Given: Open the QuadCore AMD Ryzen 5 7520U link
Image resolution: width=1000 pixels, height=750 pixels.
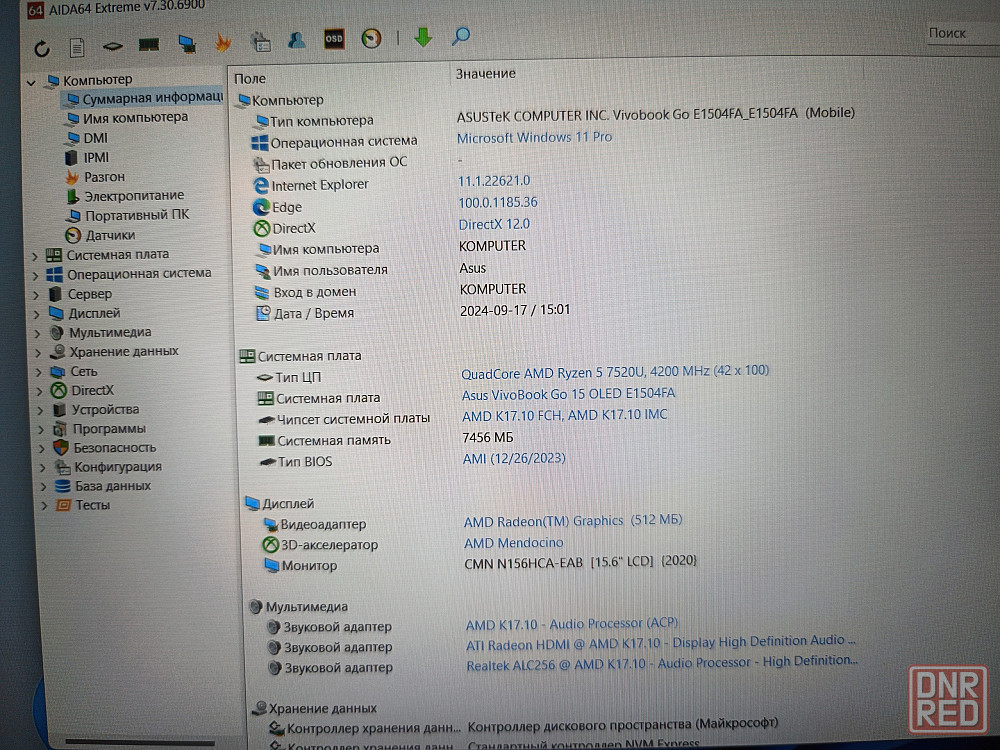Looking at the screenshot, I should pyautogui.click(x=615, y=372).
